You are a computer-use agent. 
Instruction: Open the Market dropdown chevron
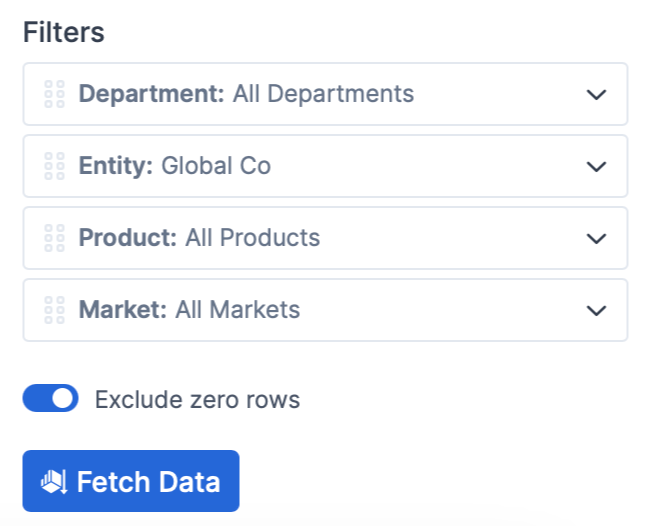click(596, 310)
